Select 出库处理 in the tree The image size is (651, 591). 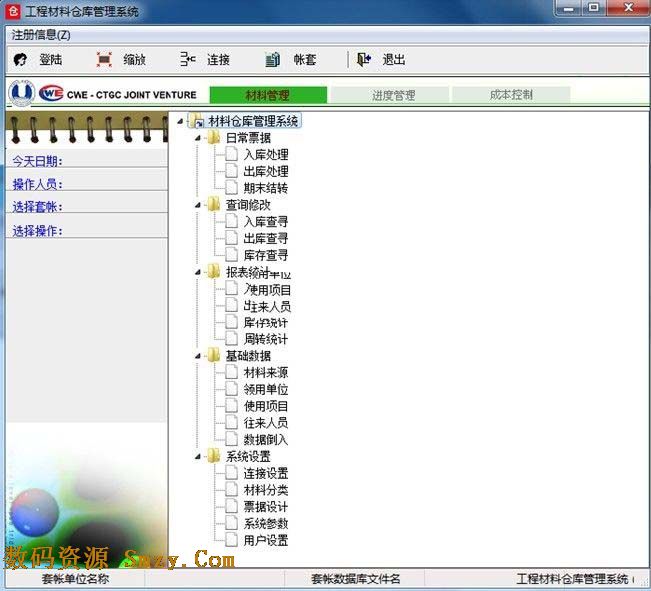pos(266,171)
